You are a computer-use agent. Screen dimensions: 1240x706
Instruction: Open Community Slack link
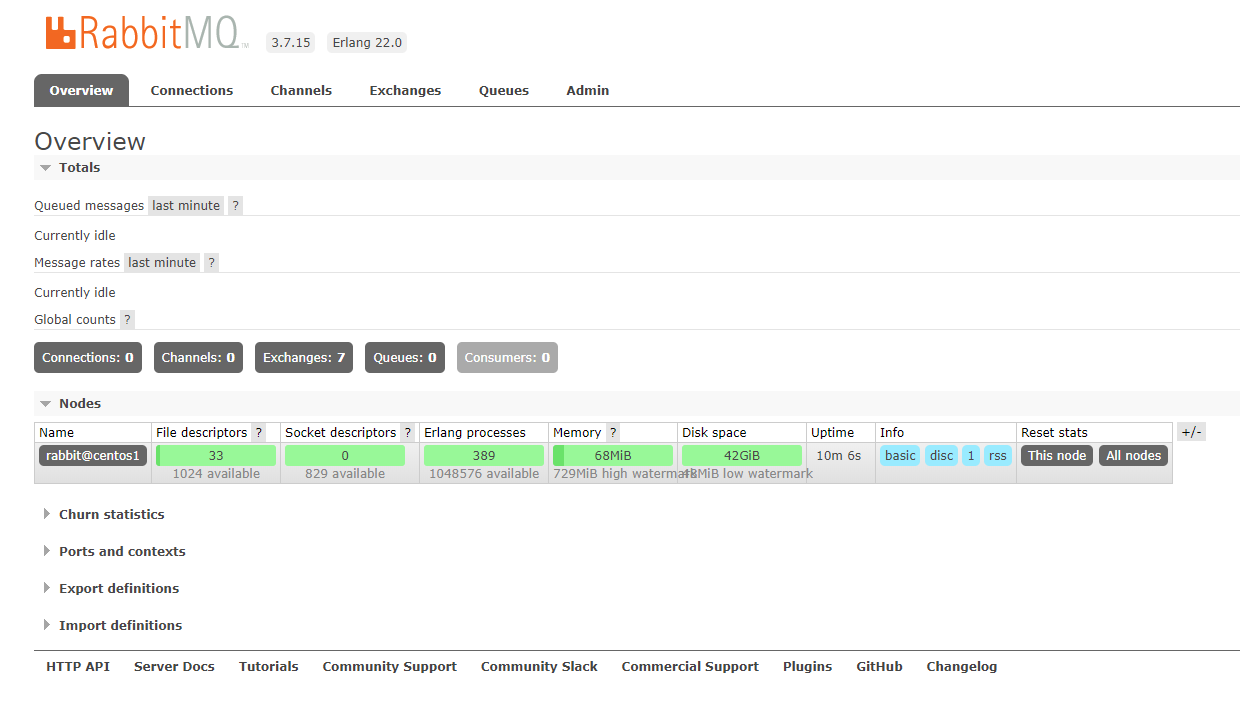pyautogui.click(x=539, y=666)
